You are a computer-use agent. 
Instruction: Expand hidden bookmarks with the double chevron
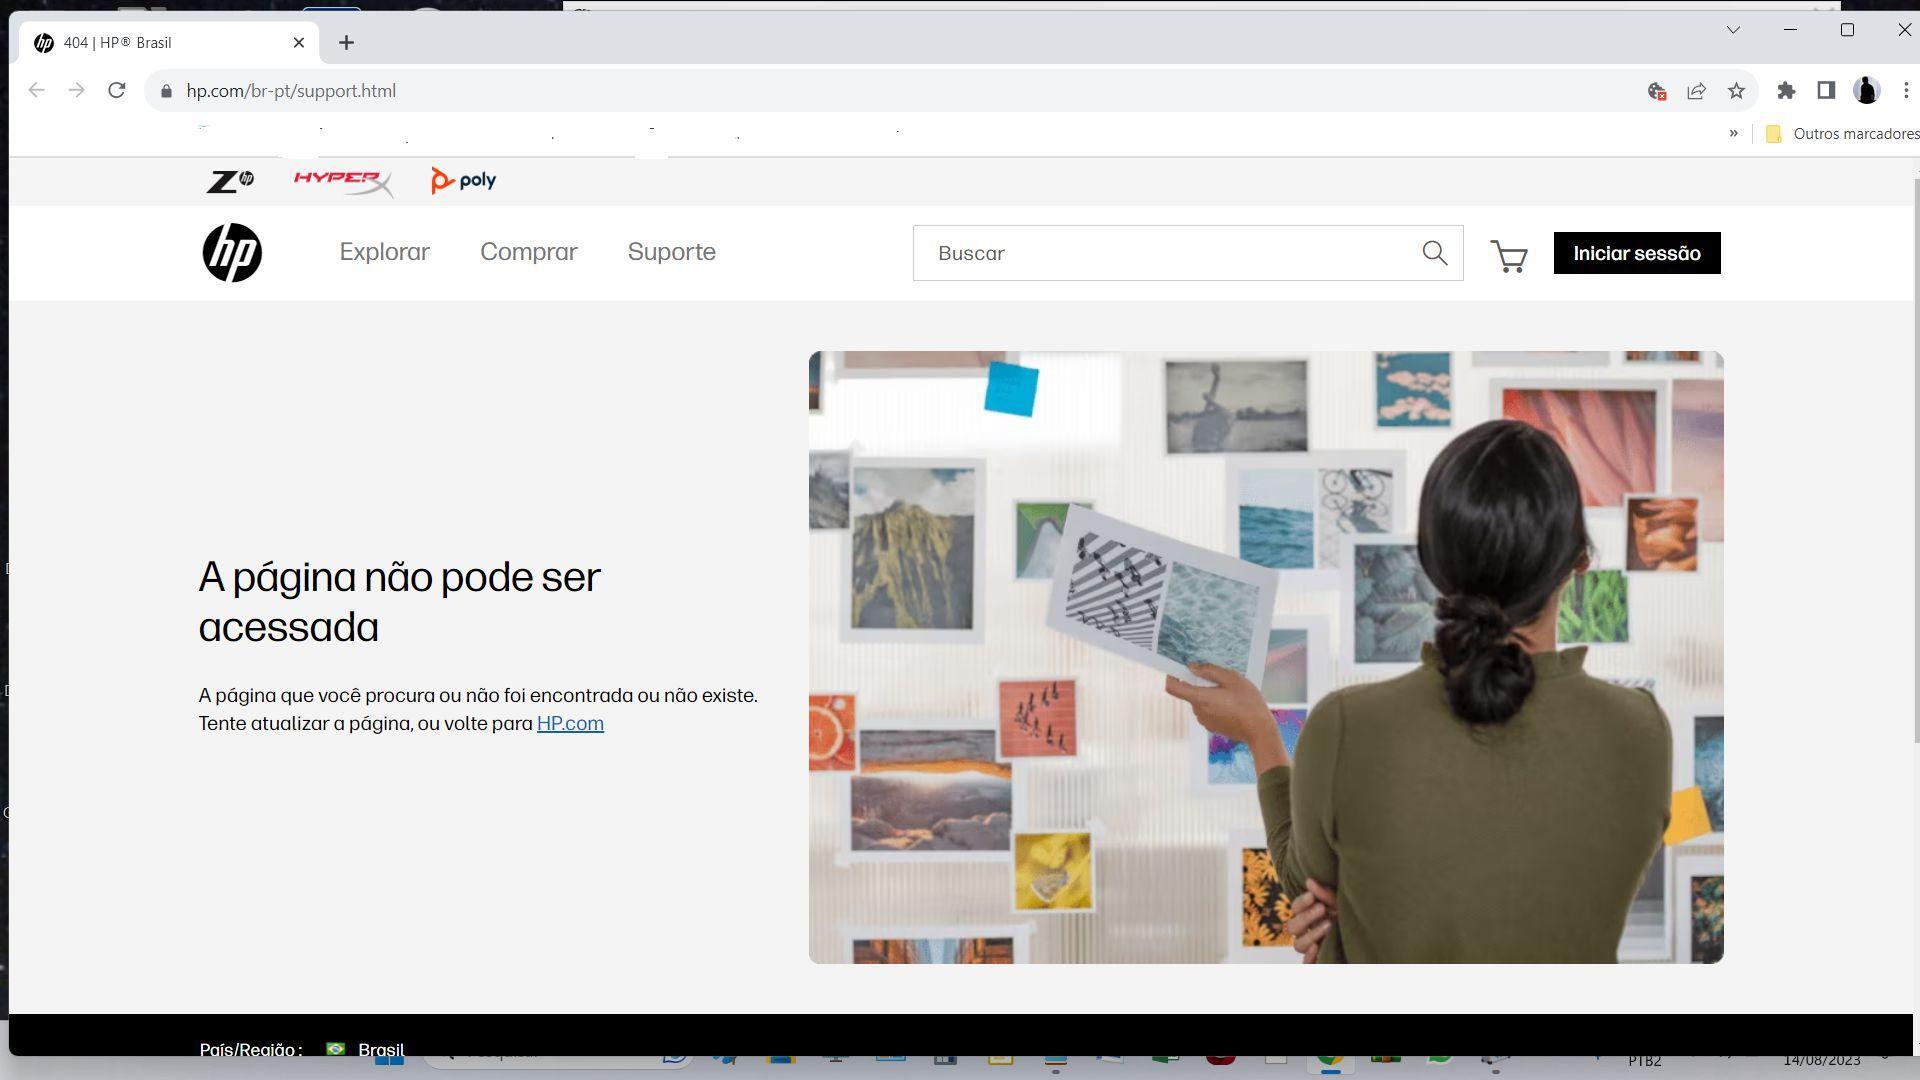pos(1734,133)
